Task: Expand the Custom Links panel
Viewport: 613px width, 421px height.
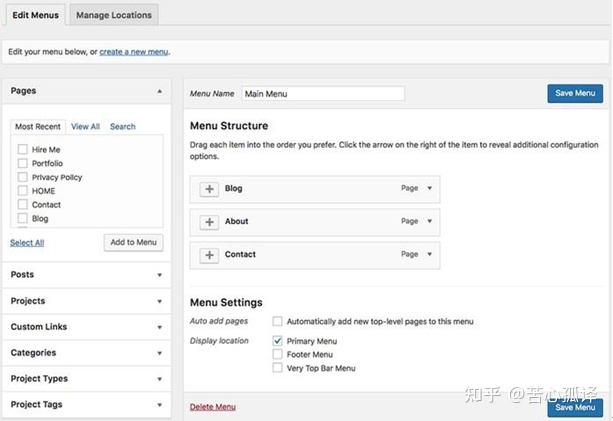Action: click(160, 327)
